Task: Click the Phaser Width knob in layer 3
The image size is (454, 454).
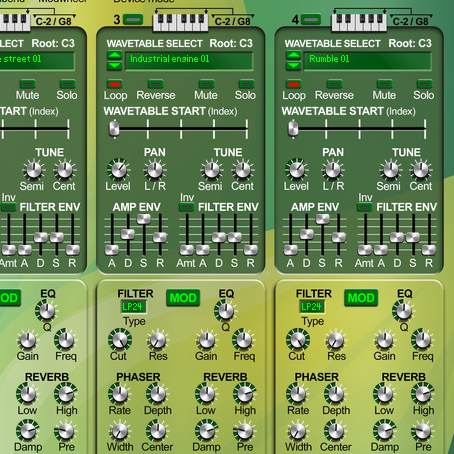Action: point(119,431)
